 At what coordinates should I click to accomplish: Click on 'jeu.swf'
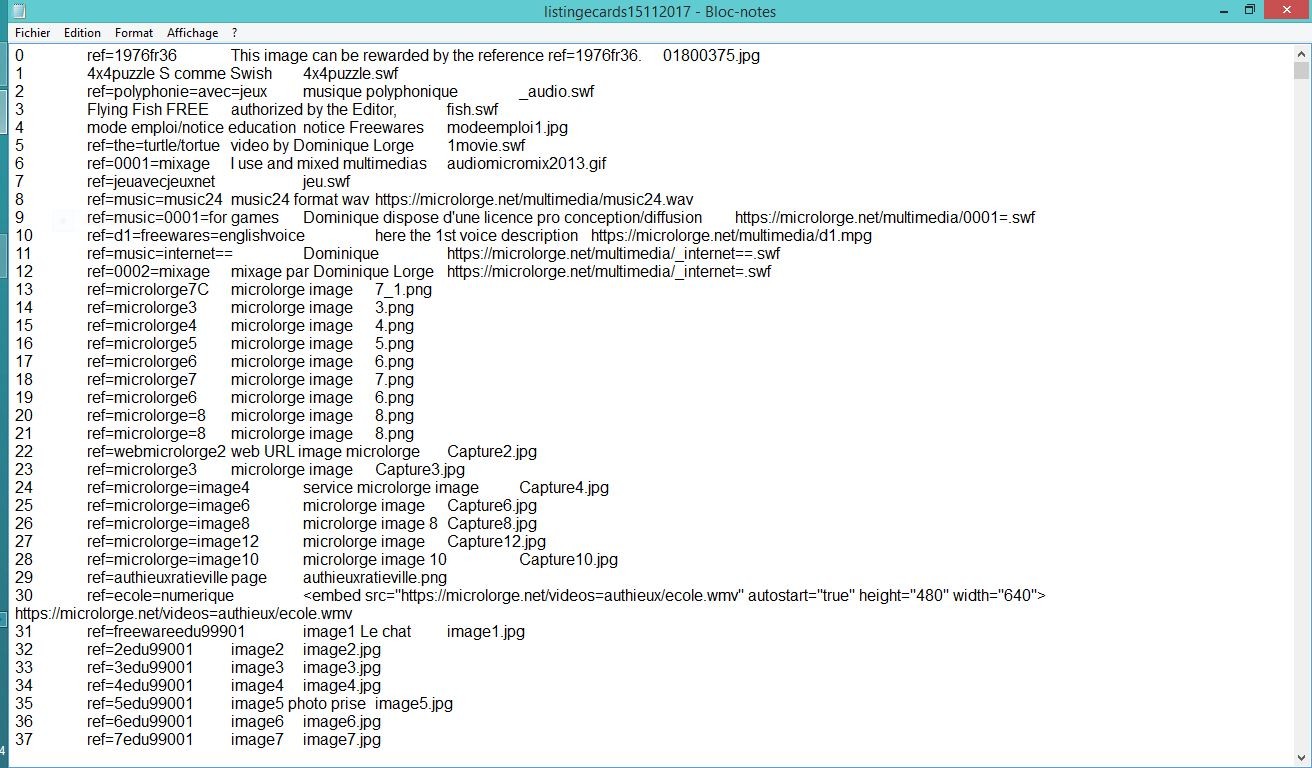(x=326, y=182)
